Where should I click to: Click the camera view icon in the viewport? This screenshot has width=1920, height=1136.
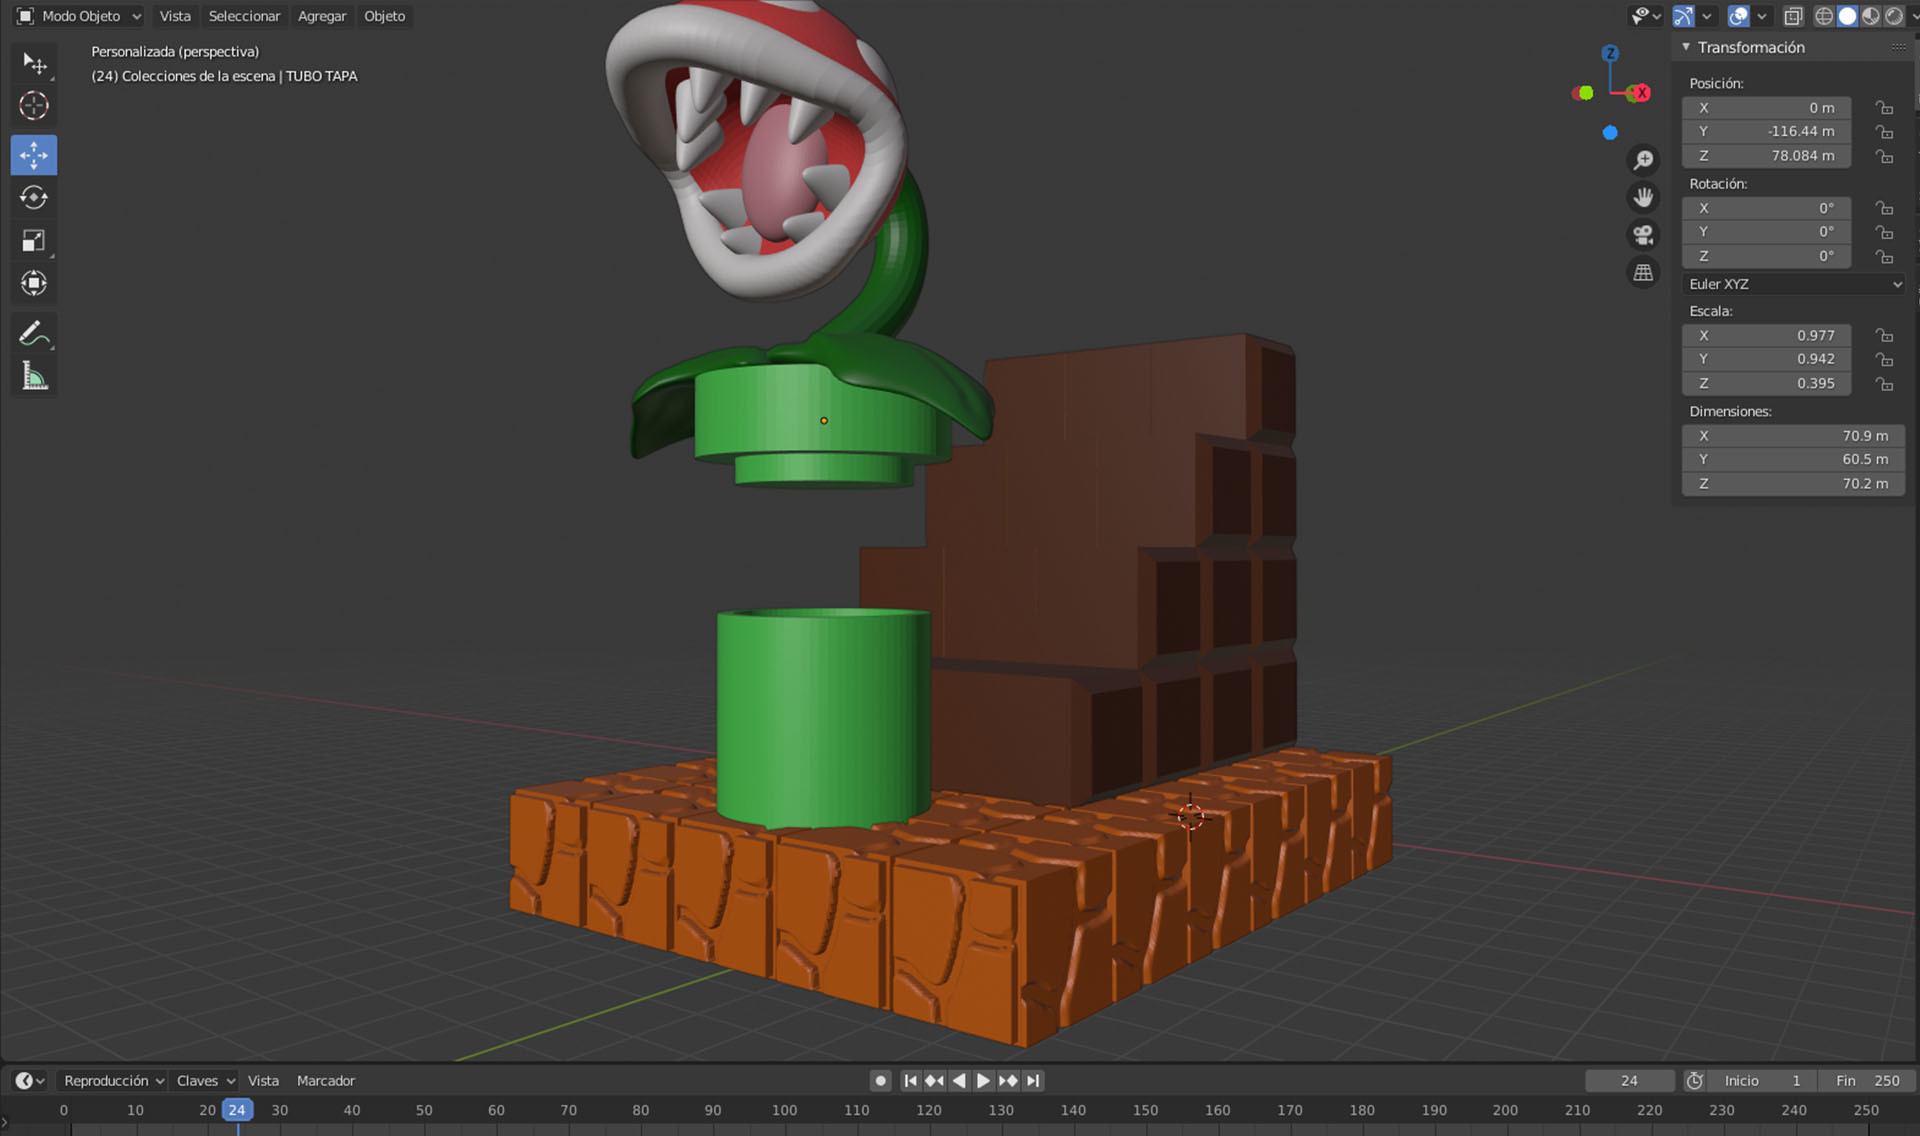[1644, 233]
